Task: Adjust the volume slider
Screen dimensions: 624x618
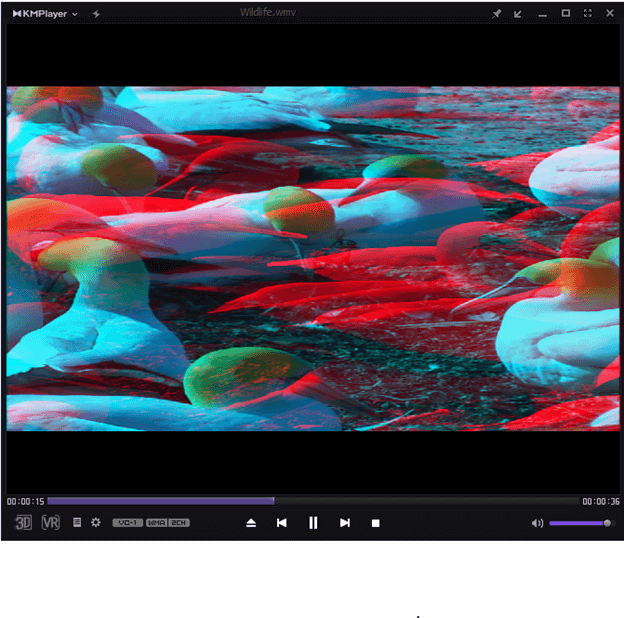Action: coord(580,523)
